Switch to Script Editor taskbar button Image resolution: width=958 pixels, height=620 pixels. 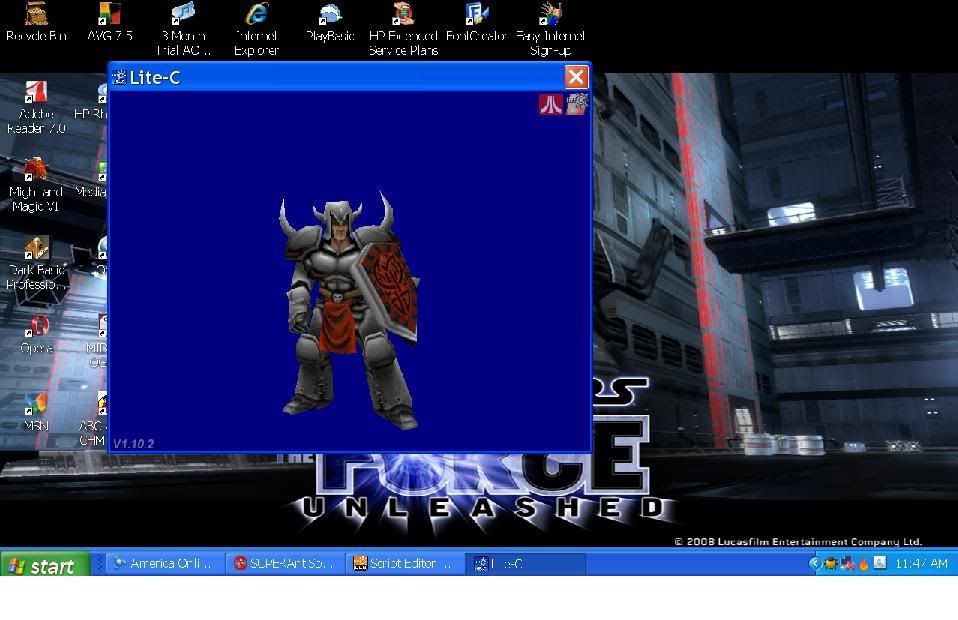coord(404,564)
